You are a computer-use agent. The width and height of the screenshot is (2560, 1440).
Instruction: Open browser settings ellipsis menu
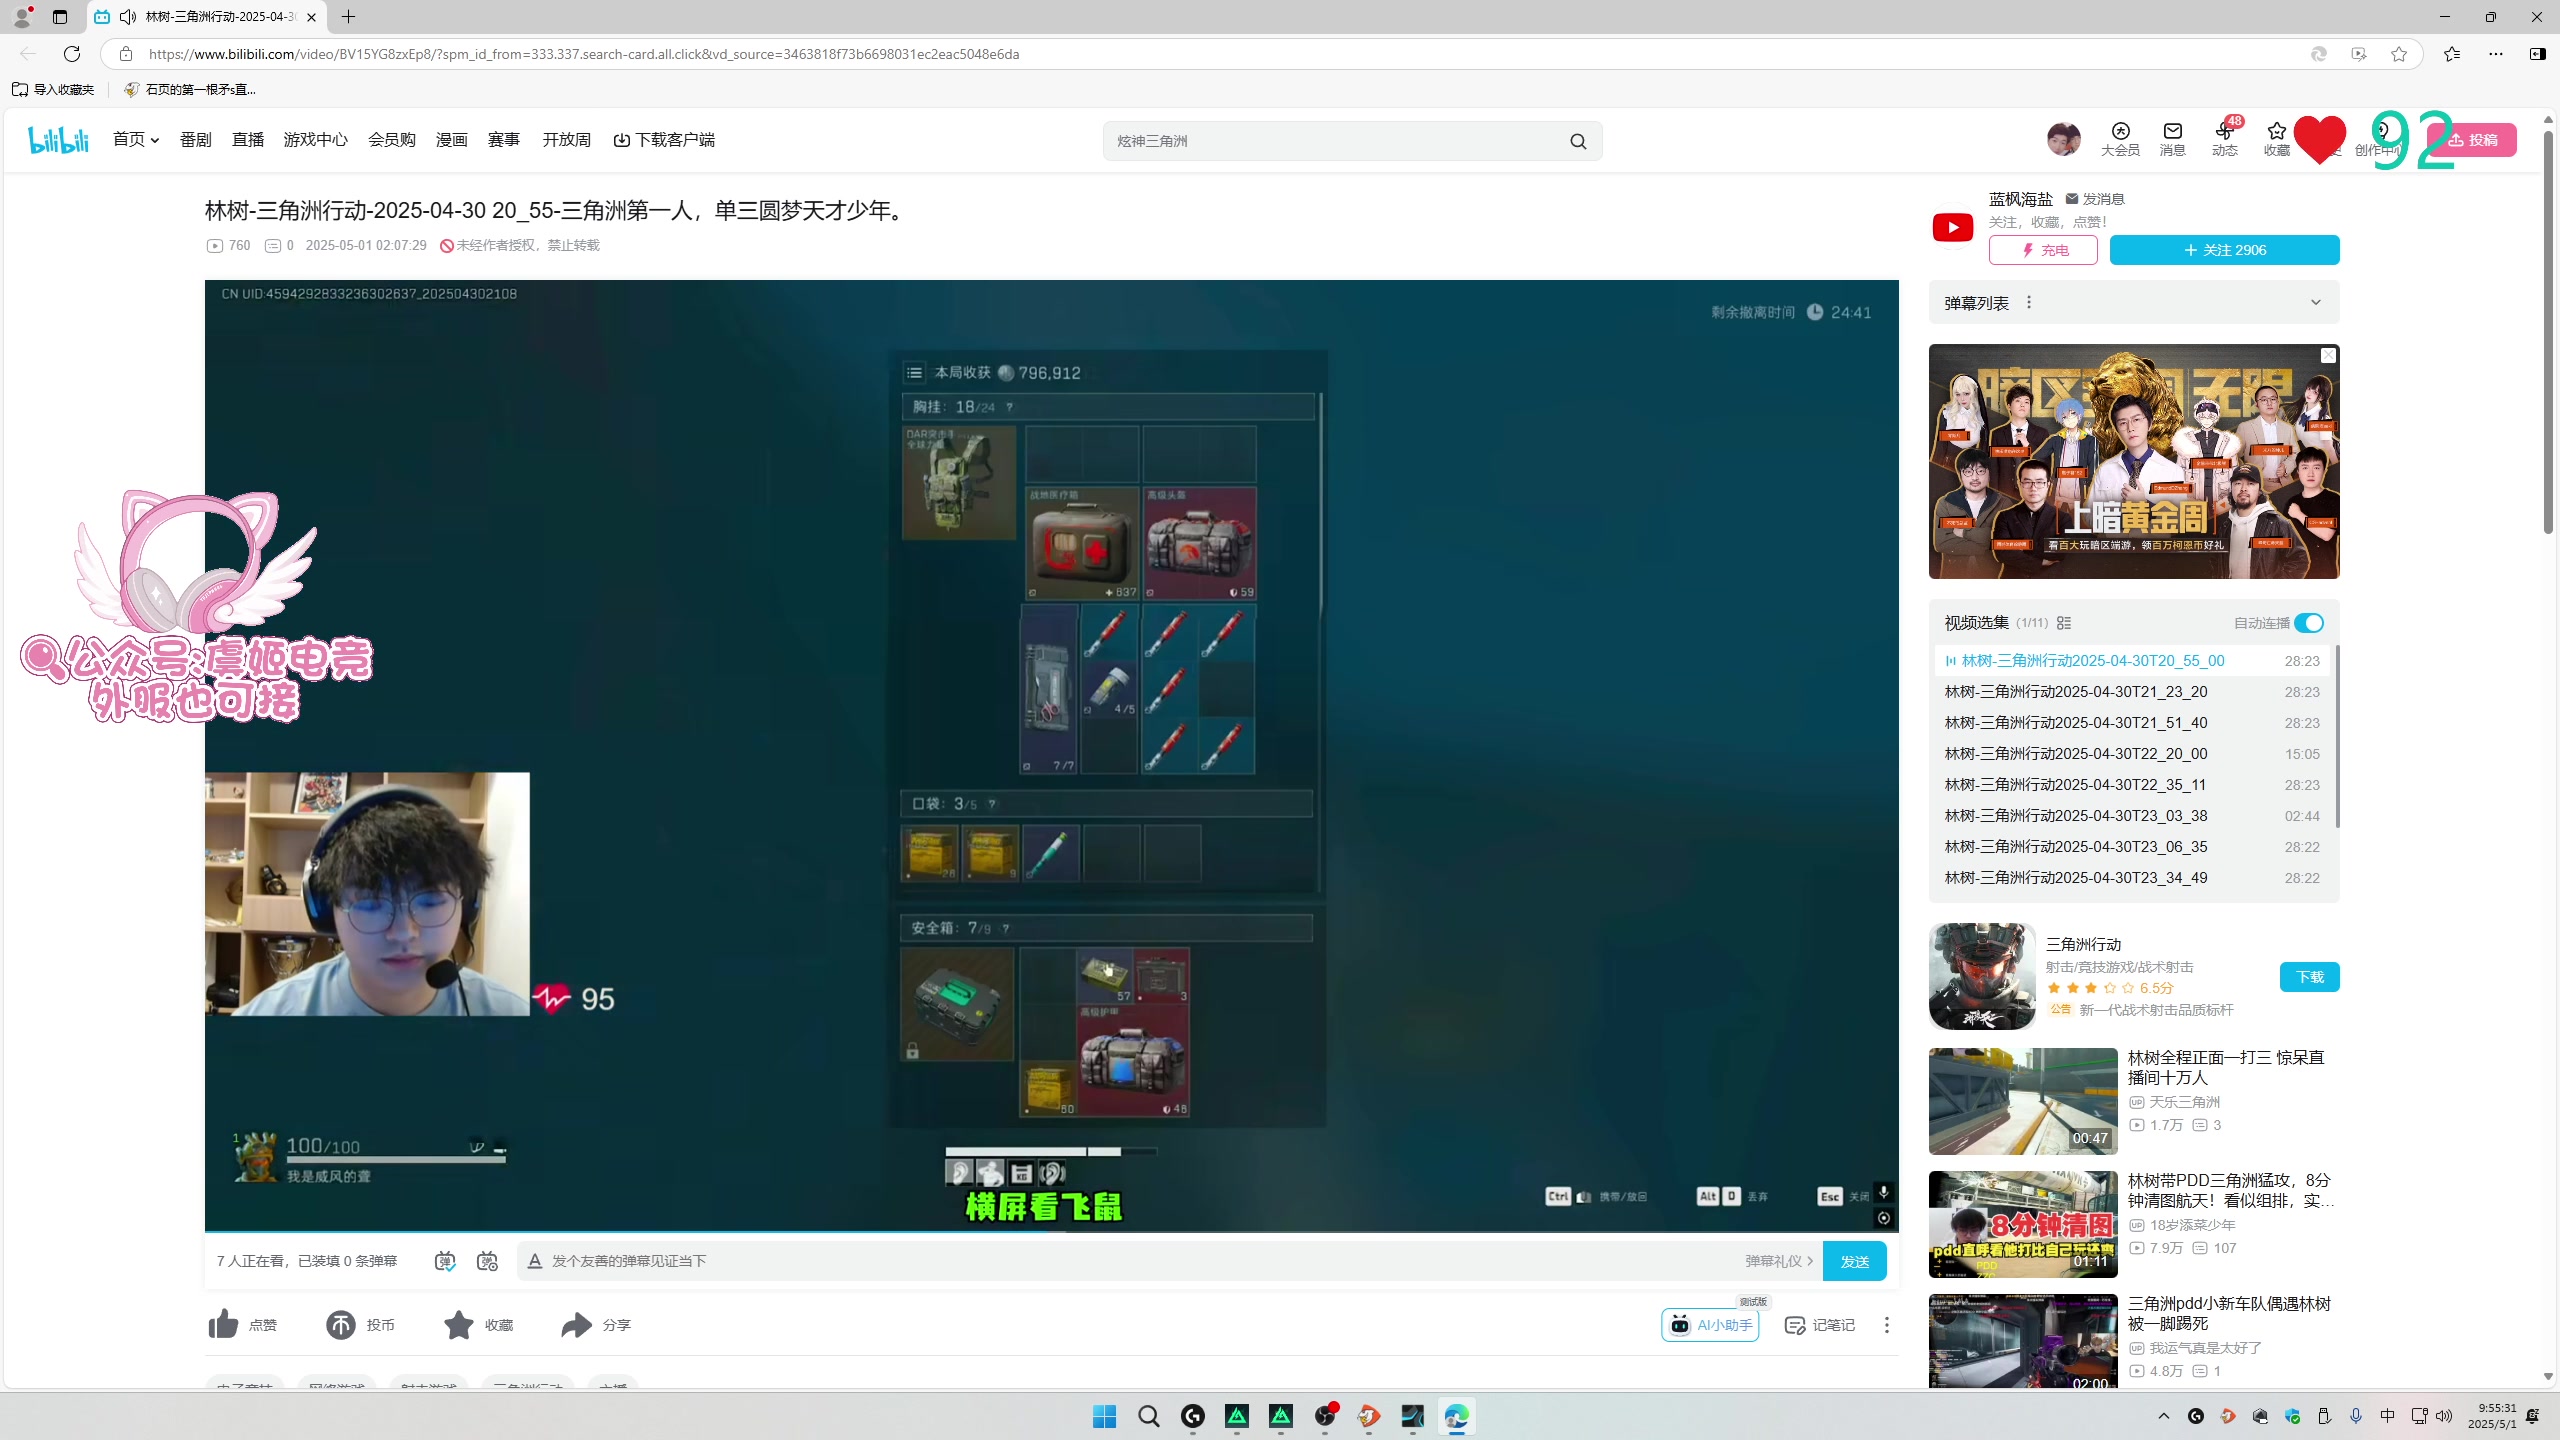[2496, 54]
